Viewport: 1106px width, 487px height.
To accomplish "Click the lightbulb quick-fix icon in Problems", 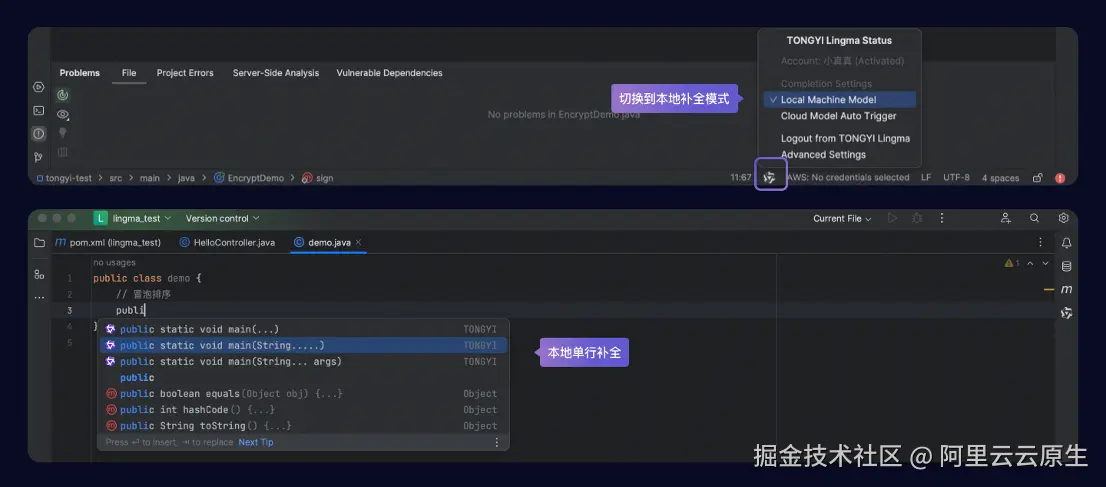I will click(63, 133).
